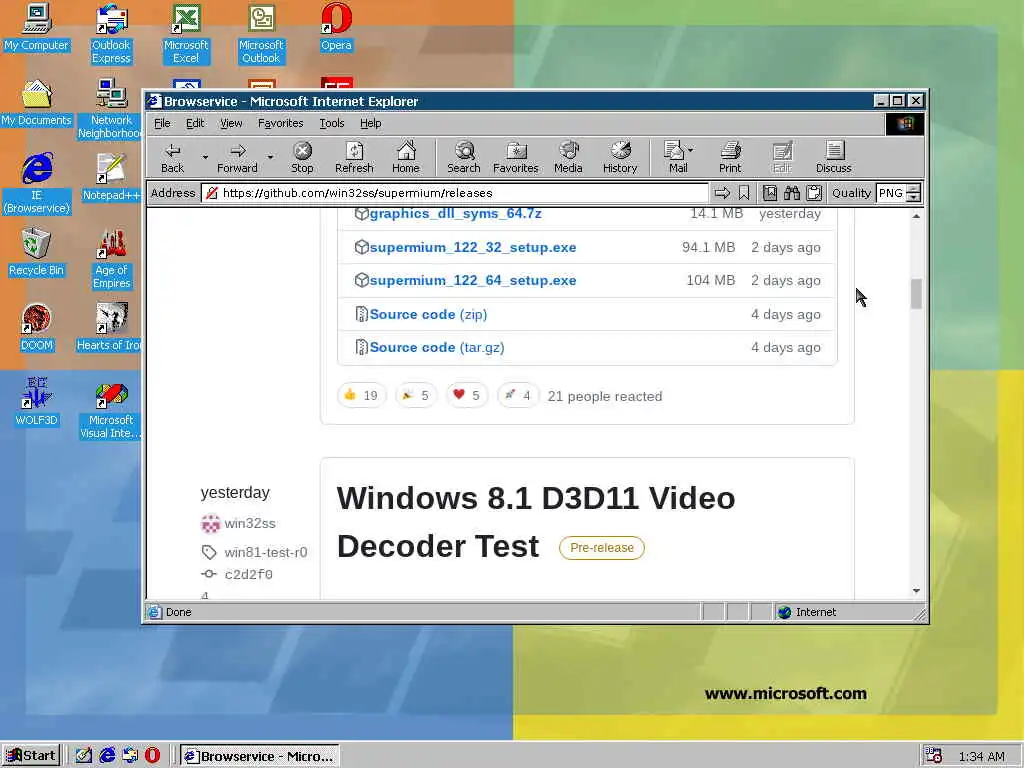Go to Home page icon
The image size is (1024, 768).
pos(406,157)
